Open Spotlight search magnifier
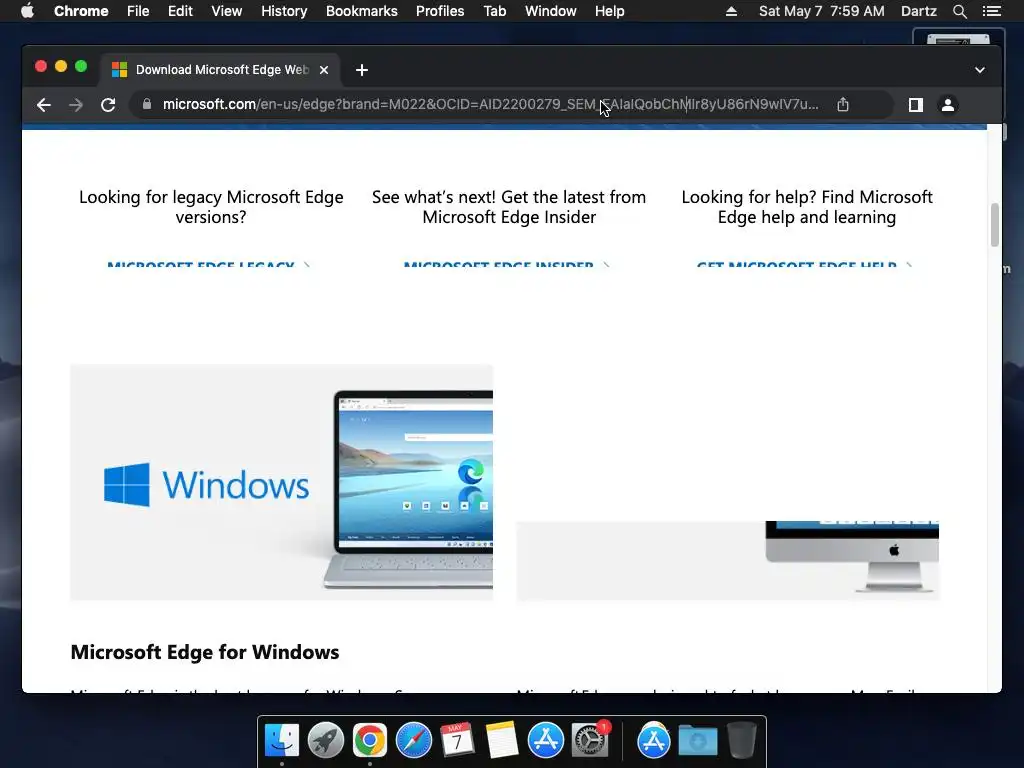Image resolution: width=1024 pixels, height=768 pixels. [x=959, y=11]
